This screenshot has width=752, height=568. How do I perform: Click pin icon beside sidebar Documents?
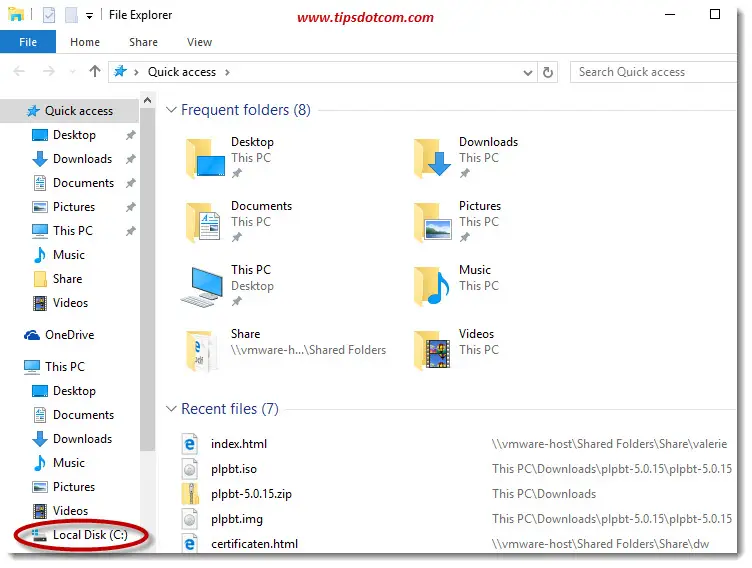tap(130, 183)
